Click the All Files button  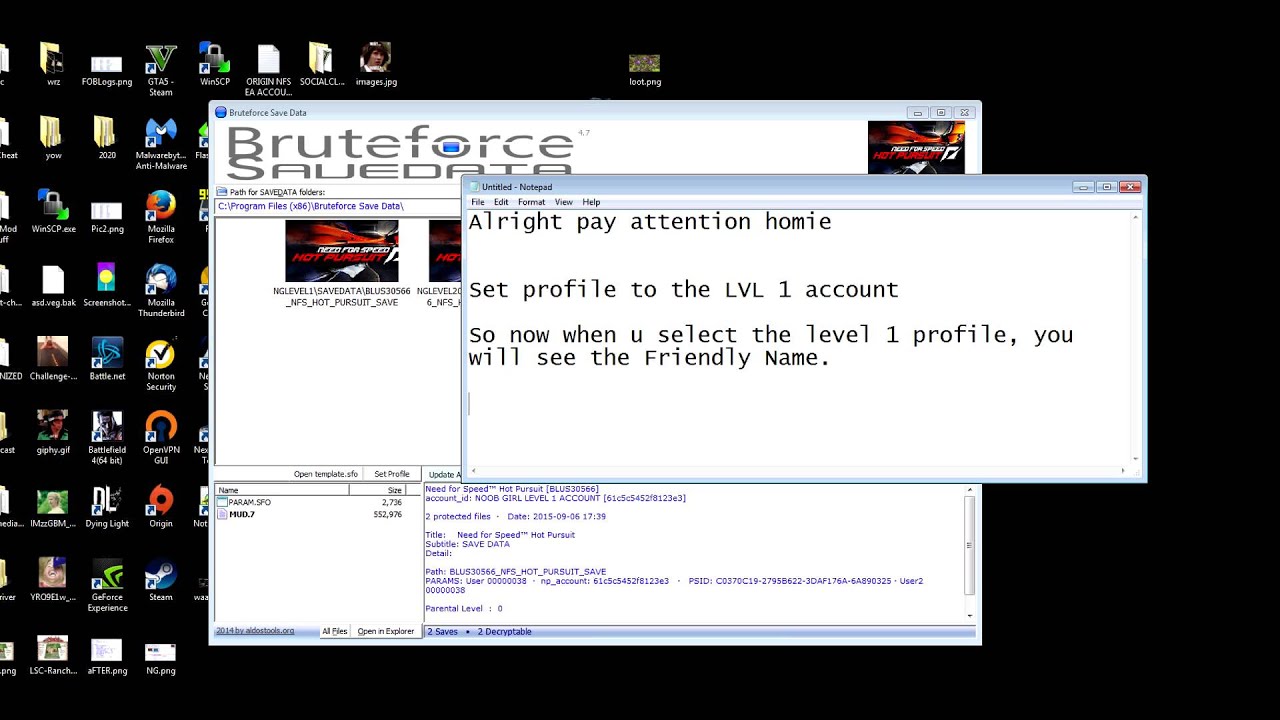tap(334, 631)
